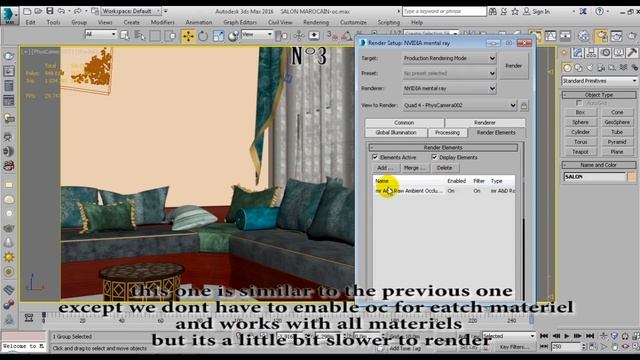The width and height of the screenshot is (640, 360).
Task: Collapse the Object Type rollout
Action: (599, 95)
